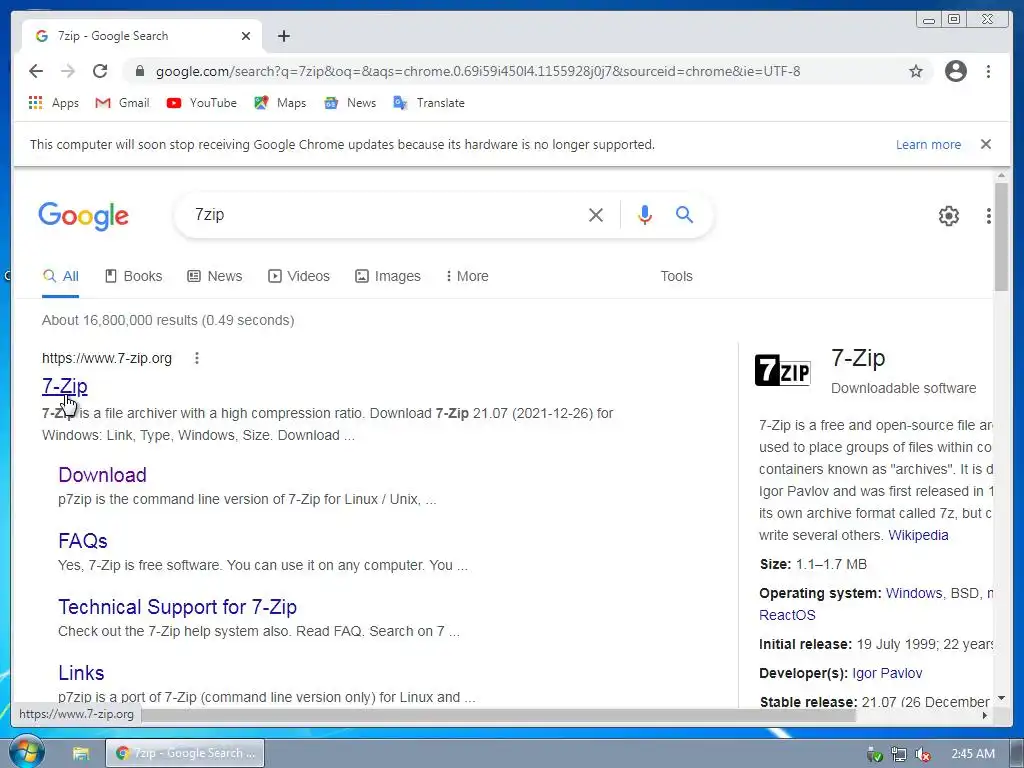This screenshot has width=1024, height=768.
Task: Go back with the browser back arrow
Action: 36,71
